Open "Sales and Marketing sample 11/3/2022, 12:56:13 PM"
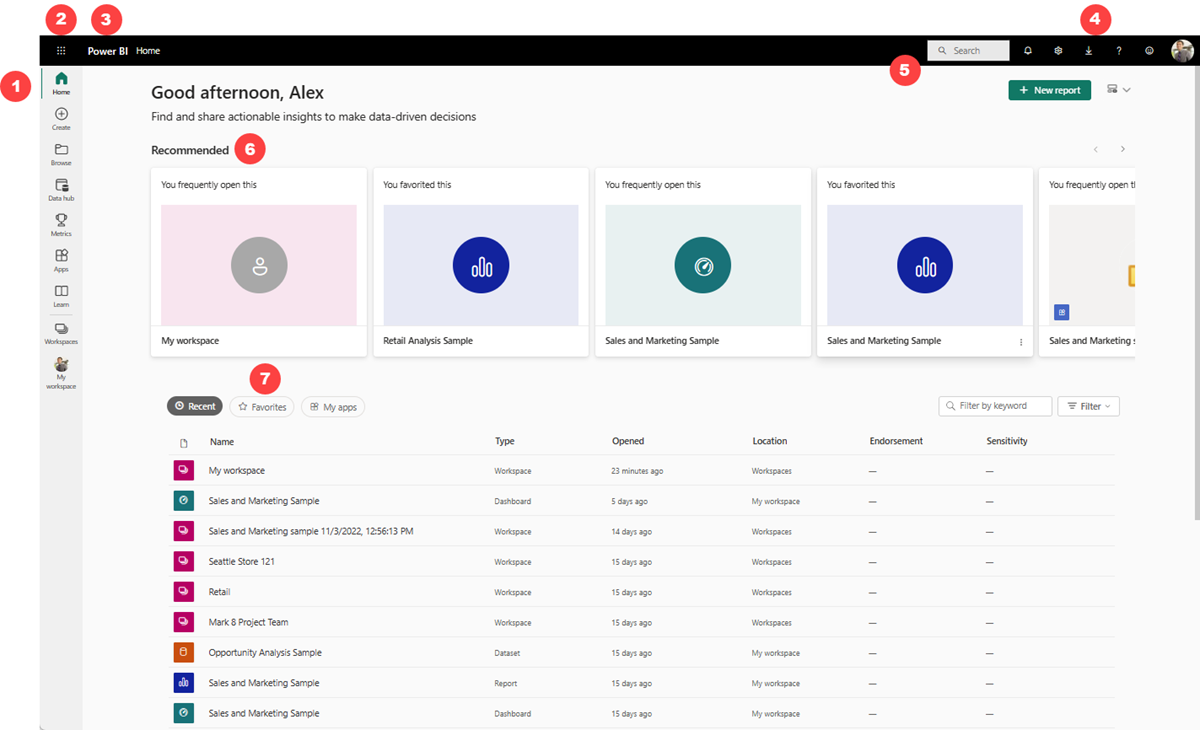1200x730 pixels. point(311,531)
